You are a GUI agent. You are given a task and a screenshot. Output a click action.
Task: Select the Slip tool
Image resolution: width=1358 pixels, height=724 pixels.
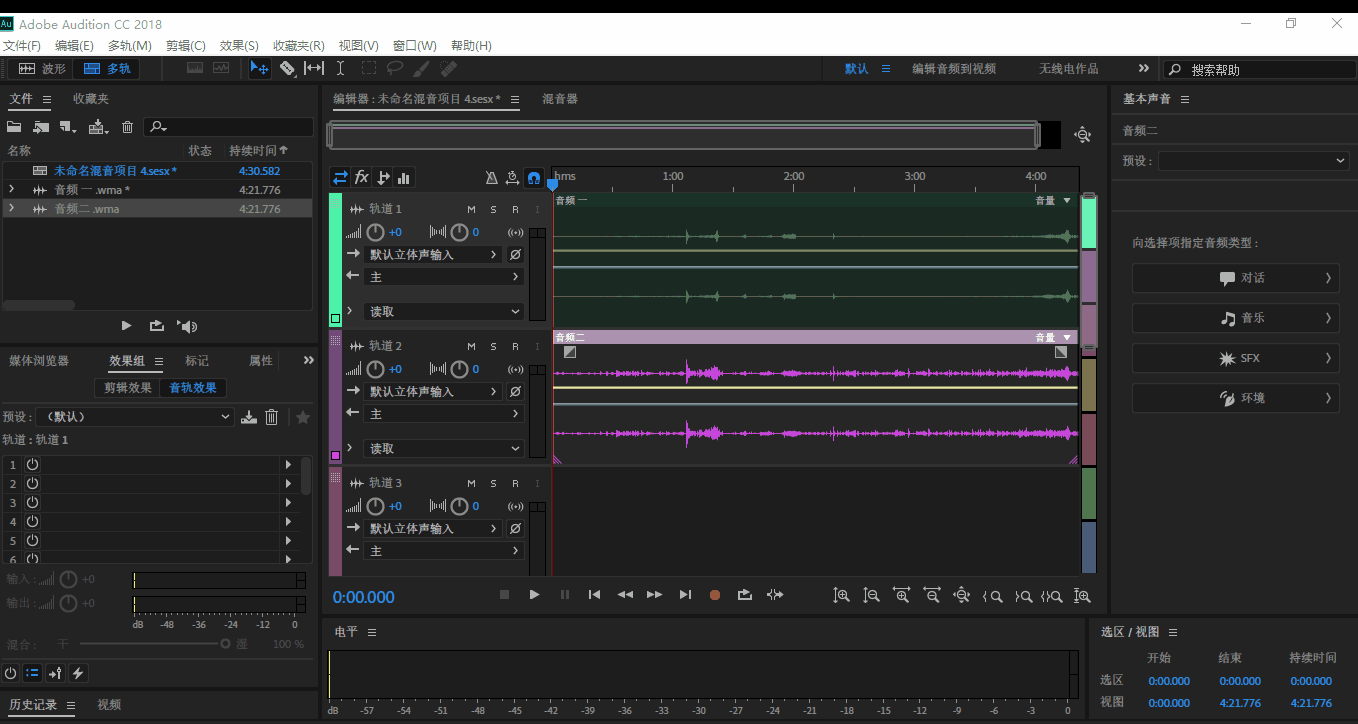point(314,69)
